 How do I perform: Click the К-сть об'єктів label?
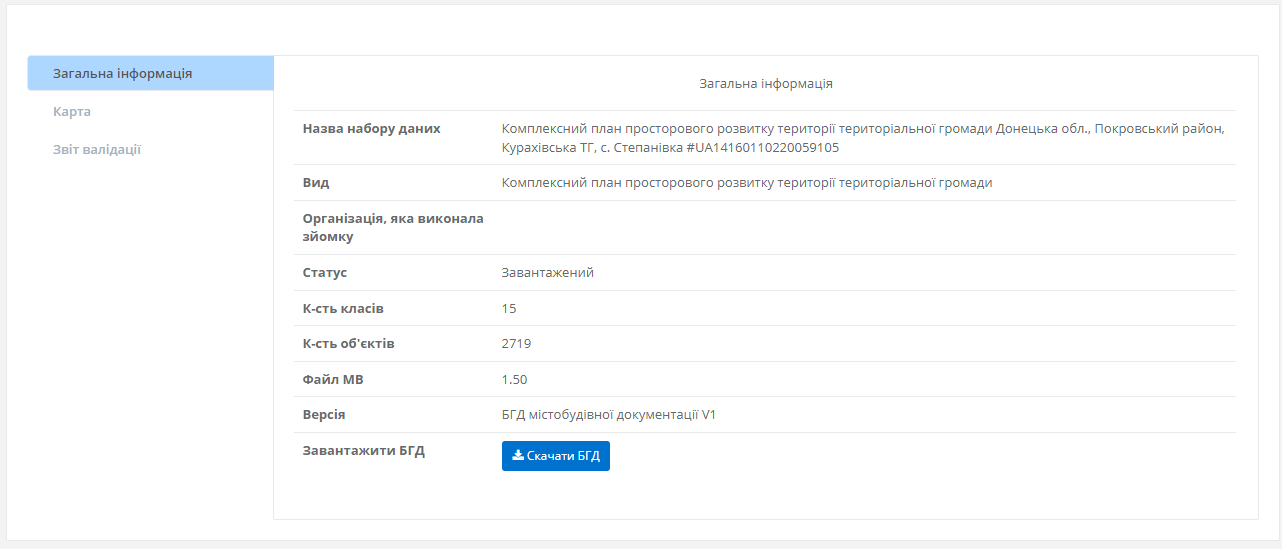(348, 344)
